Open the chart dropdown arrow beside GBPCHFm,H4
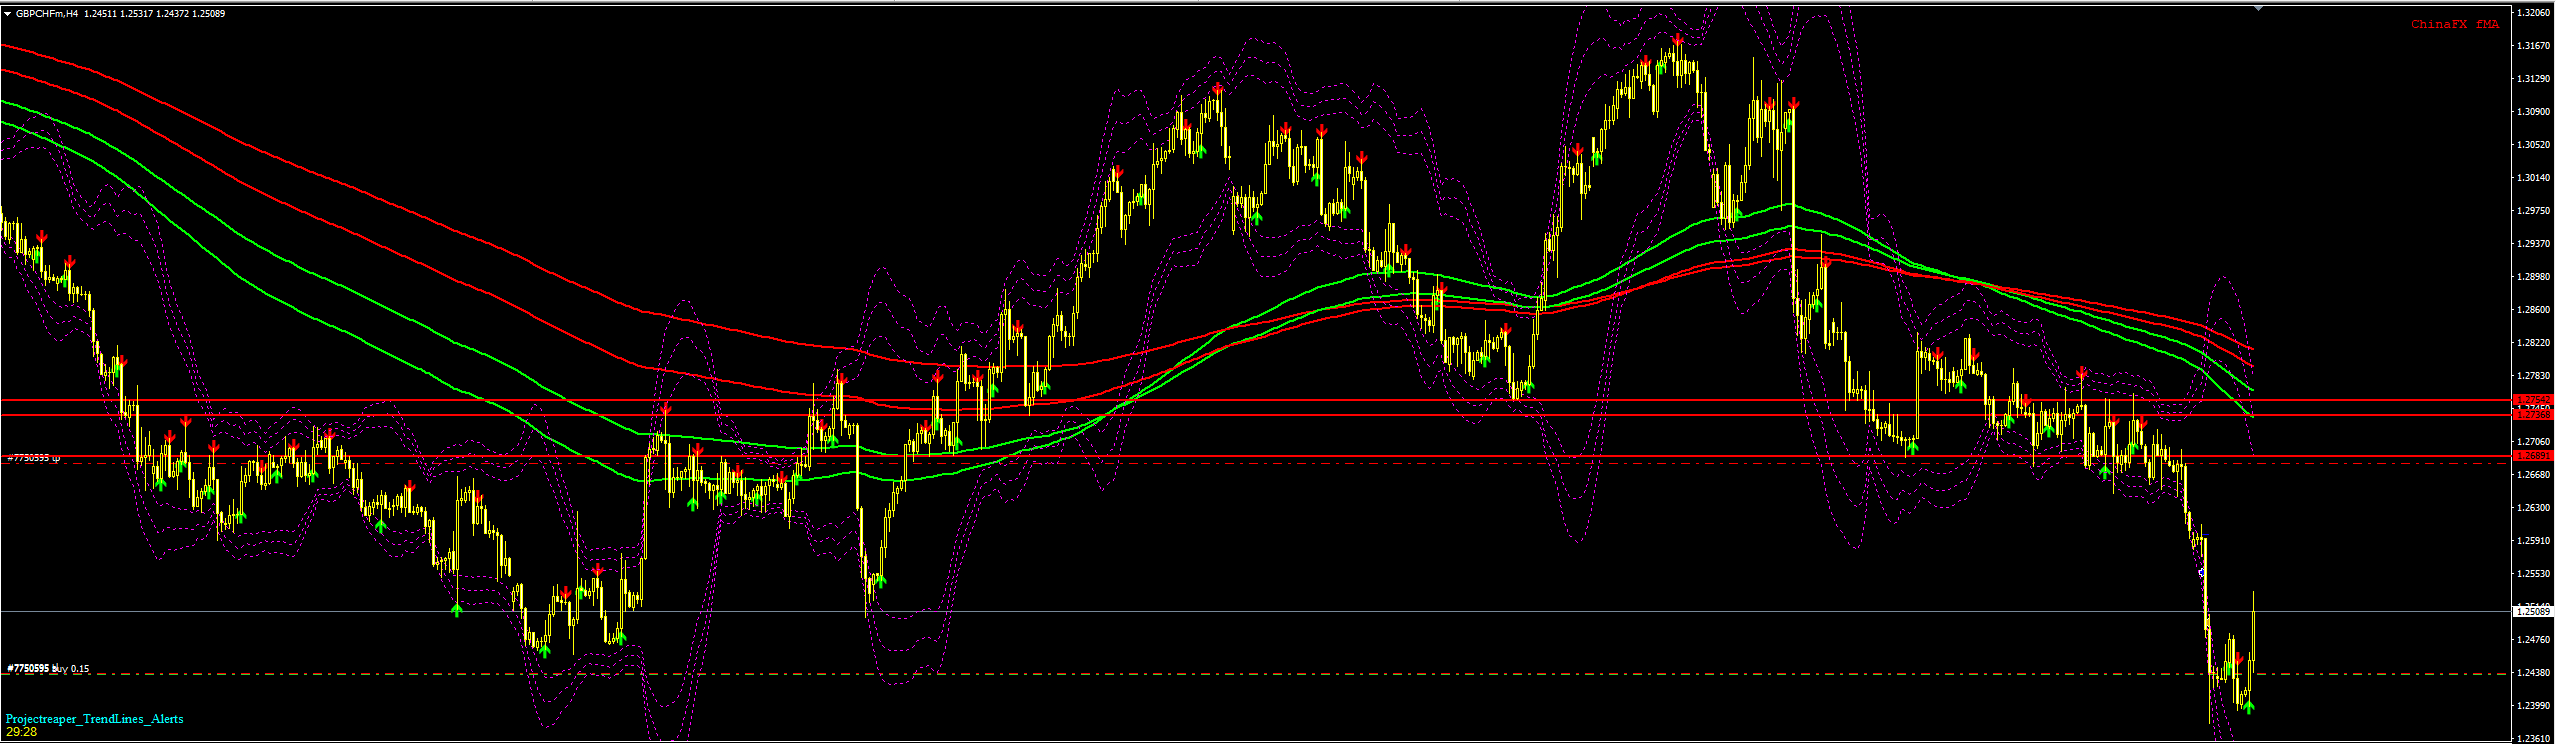This screenshot has width=2556, height=744. [8, 14]
